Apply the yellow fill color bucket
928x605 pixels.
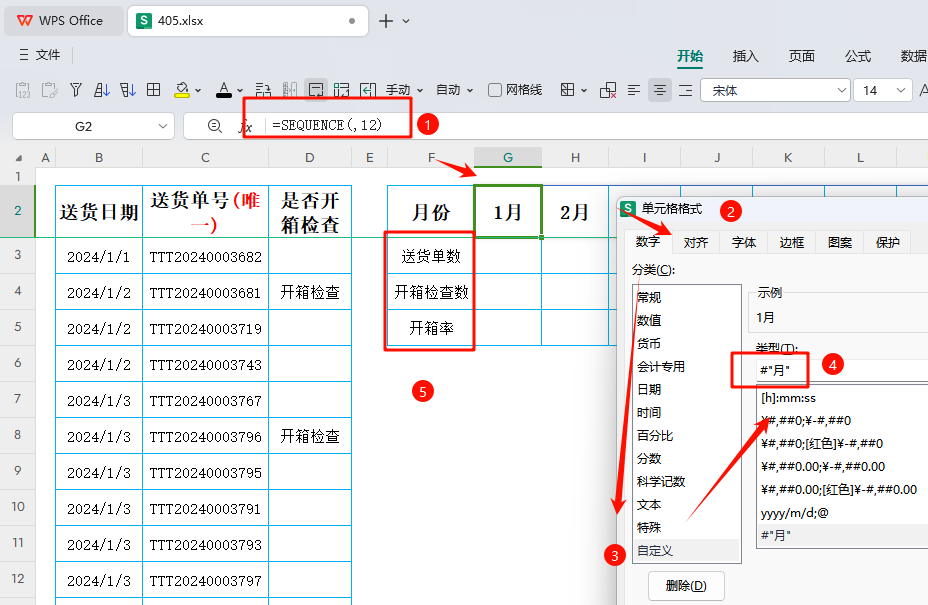[182, 90]
